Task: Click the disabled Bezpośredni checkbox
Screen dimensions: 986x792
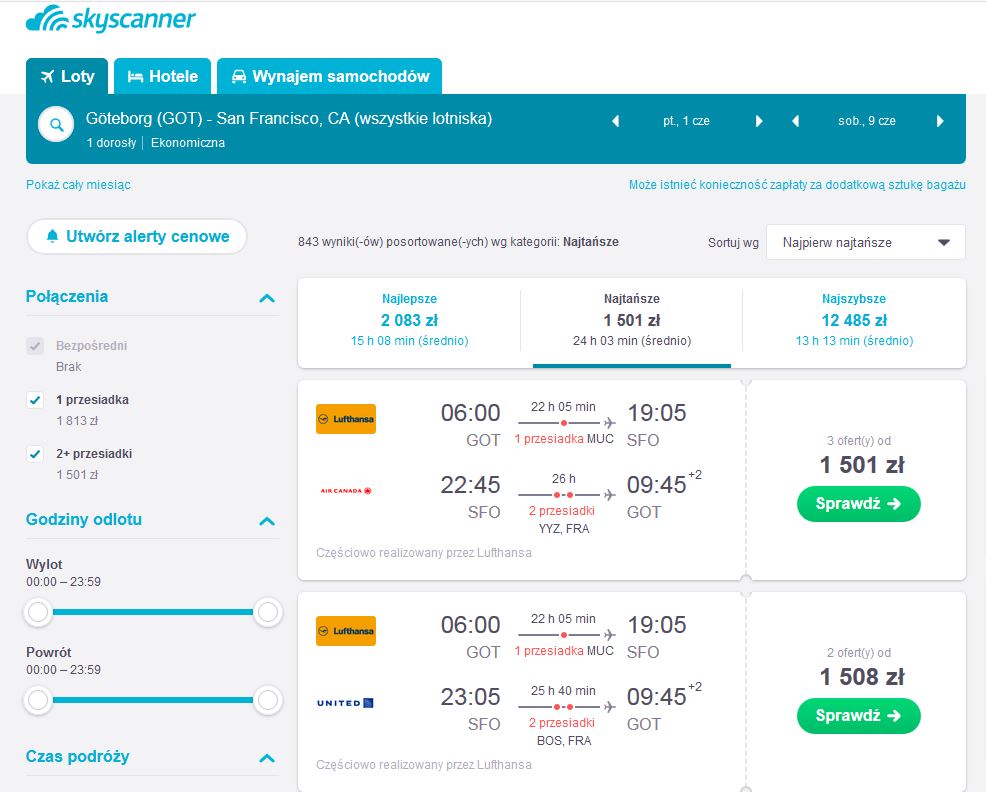Action: (35, 345)
